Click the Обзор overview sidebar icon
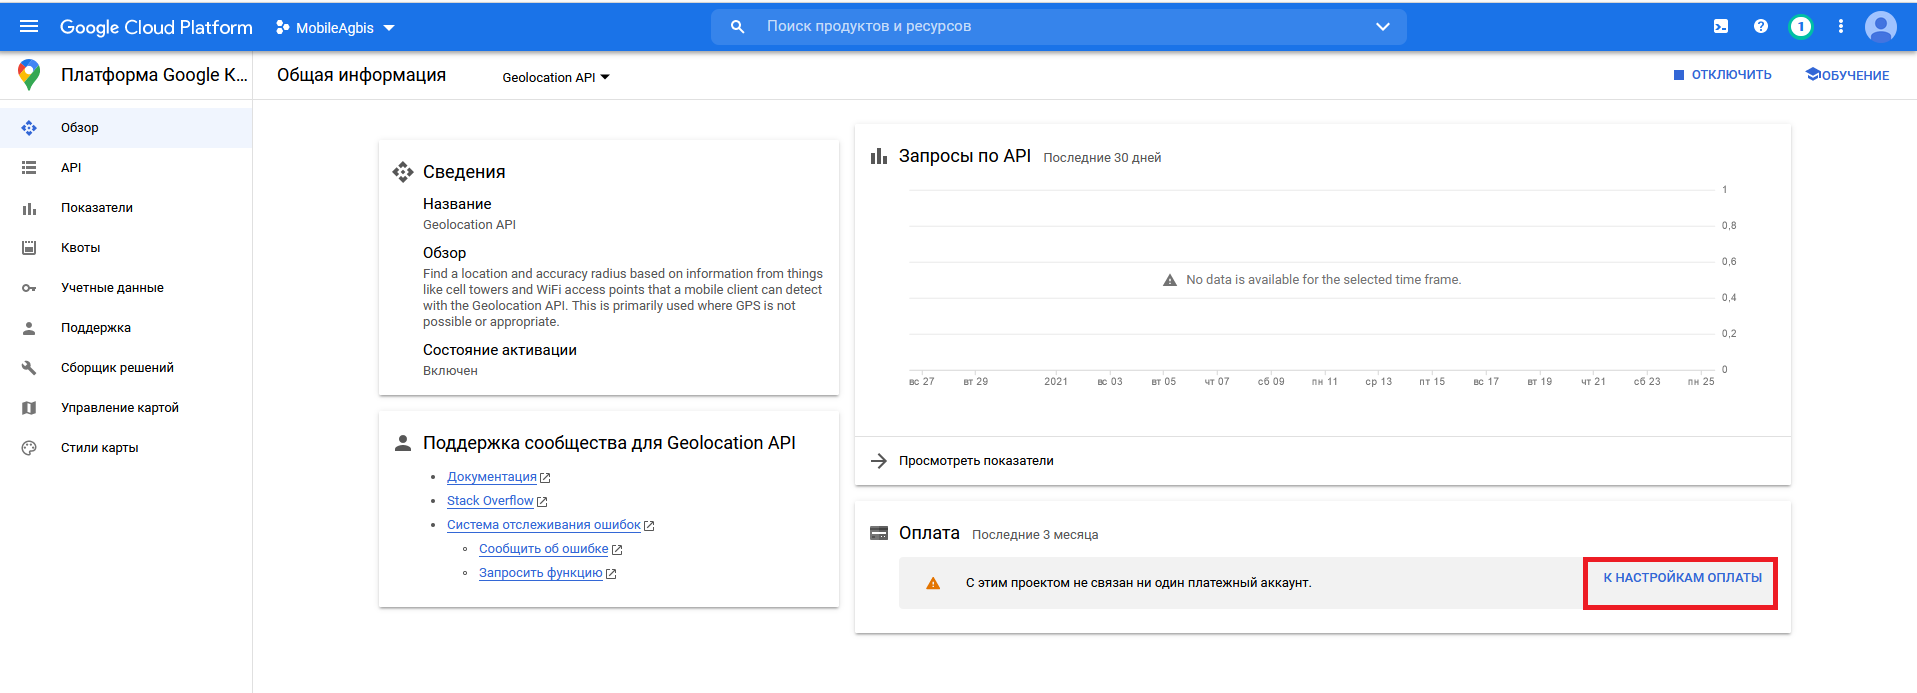 29,128
